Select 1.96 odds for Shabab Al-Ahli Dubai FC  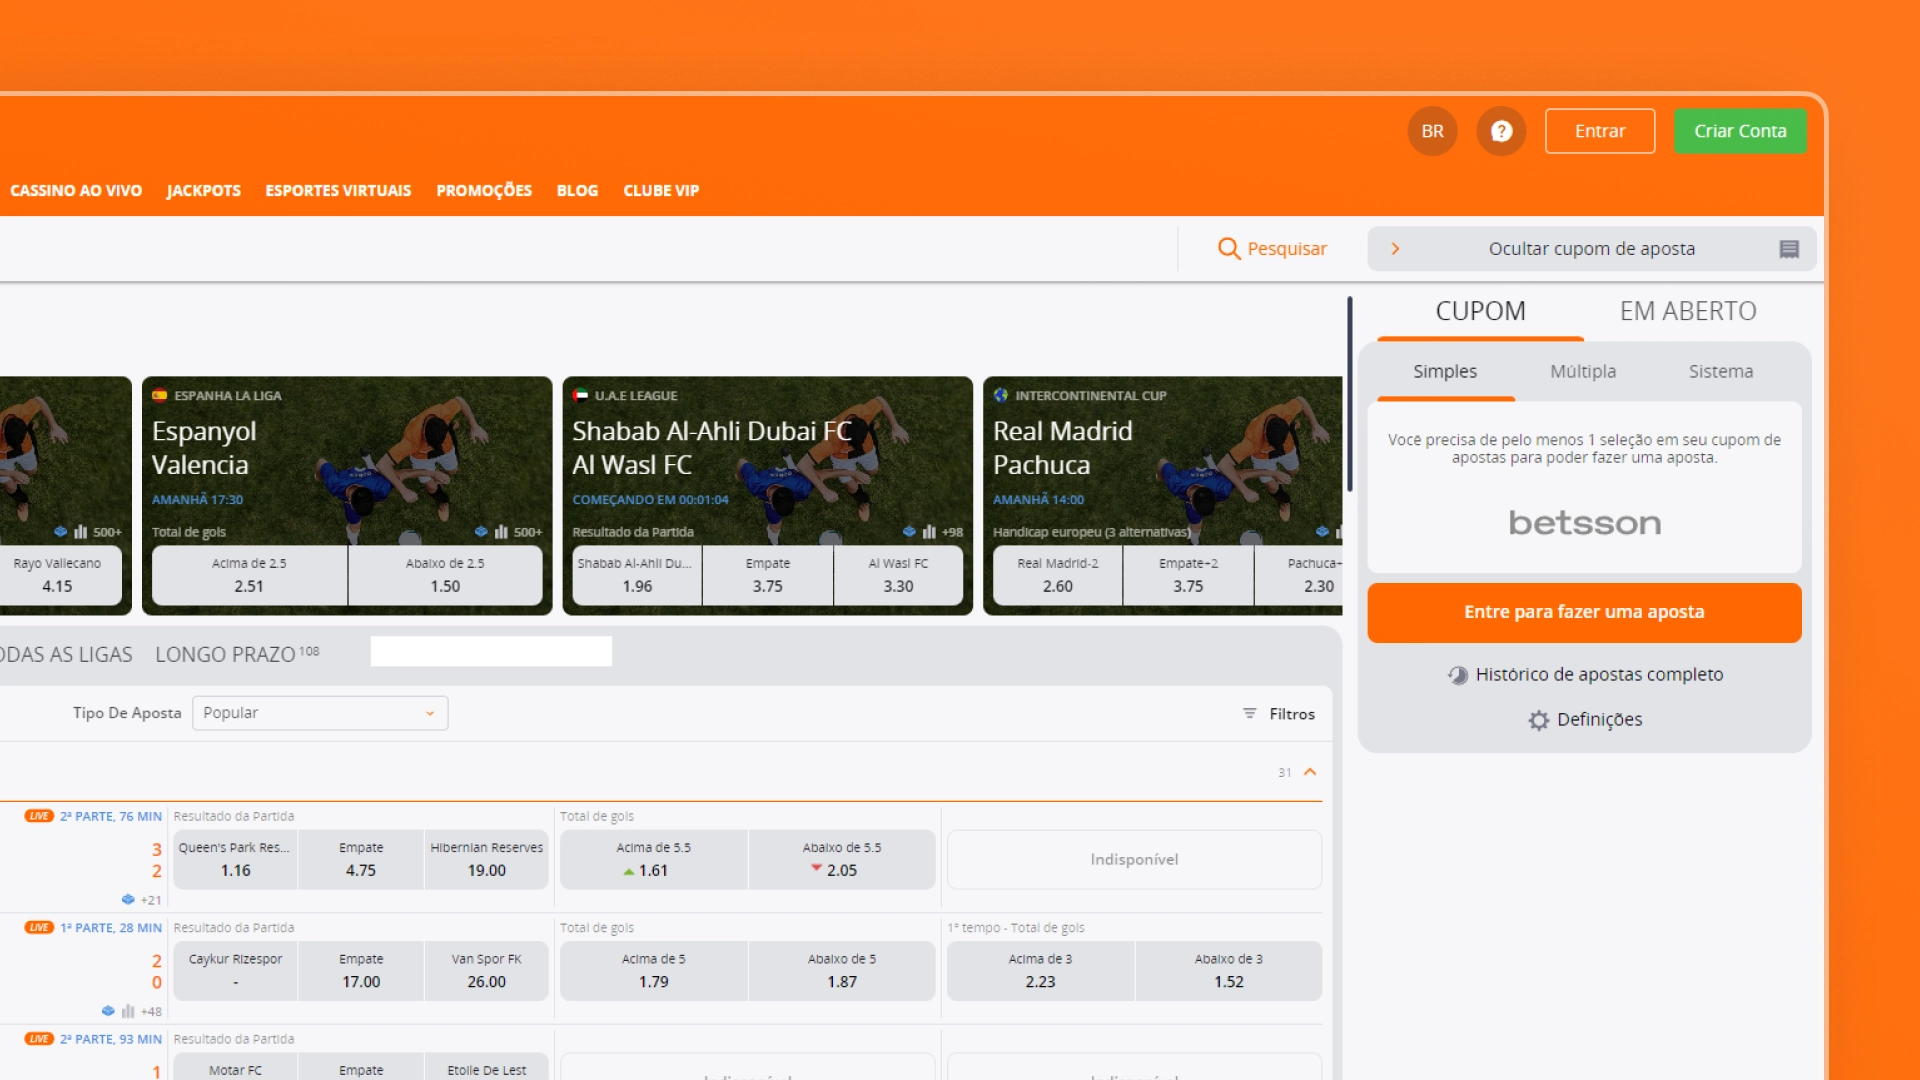click(x=636, y=575)
